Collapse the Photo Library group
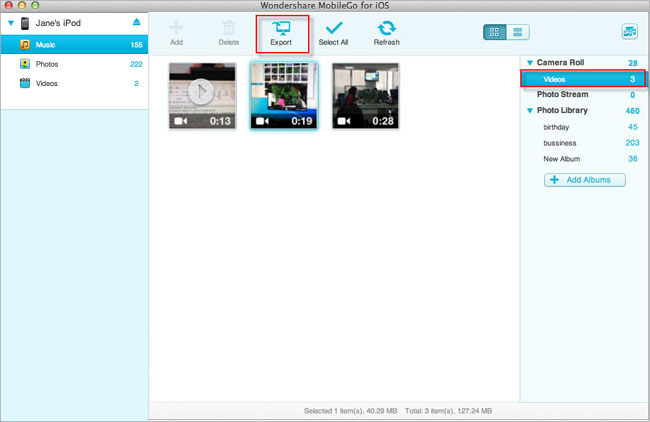Screen dimensions: 650x422 coord(529,111)
